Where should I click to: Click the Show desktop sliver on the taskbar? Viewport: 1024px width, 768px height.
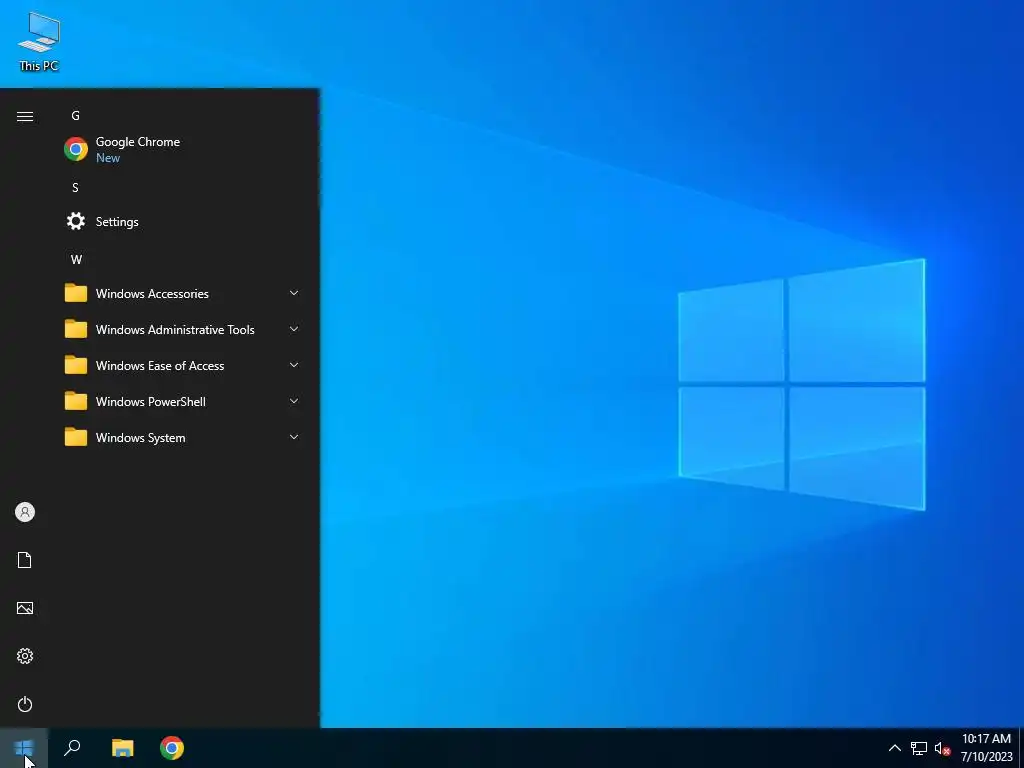[x=1021, y=748]
